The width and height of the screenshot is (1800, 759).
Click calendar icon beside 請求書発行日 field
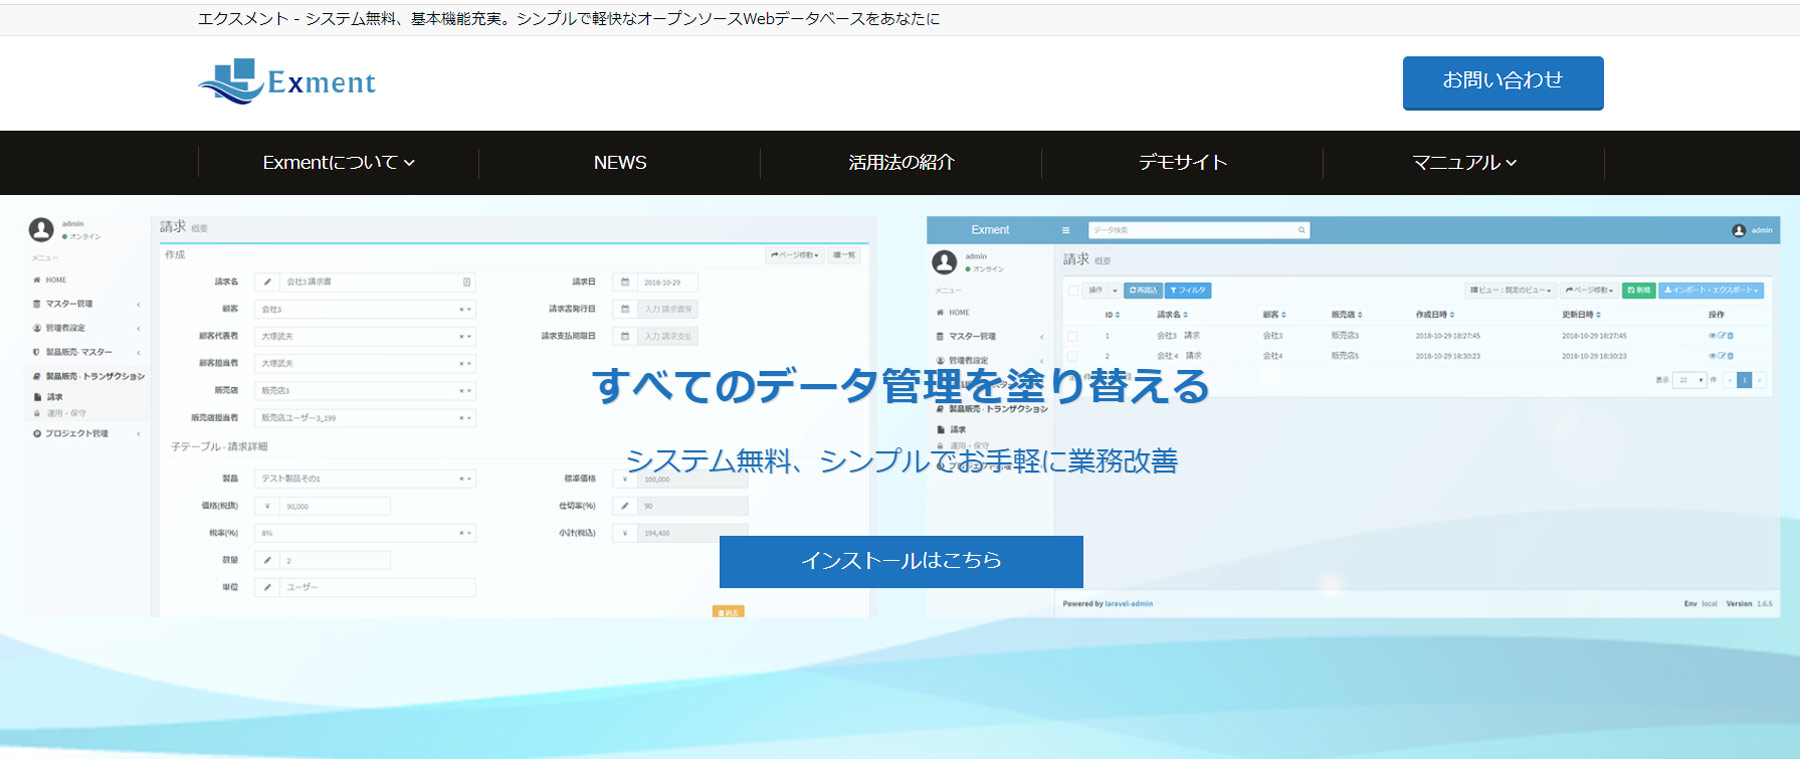coord(625,309)
